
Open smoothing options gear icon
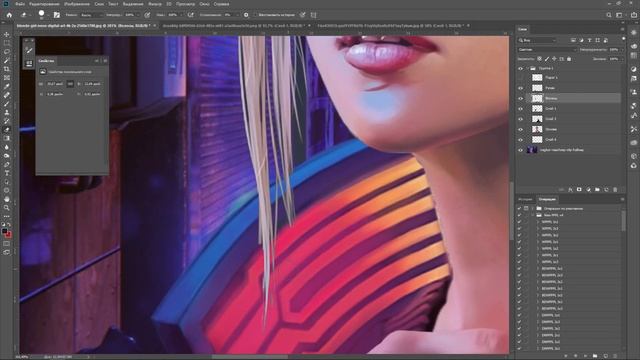pyautogui.click(x=246, y=15)
